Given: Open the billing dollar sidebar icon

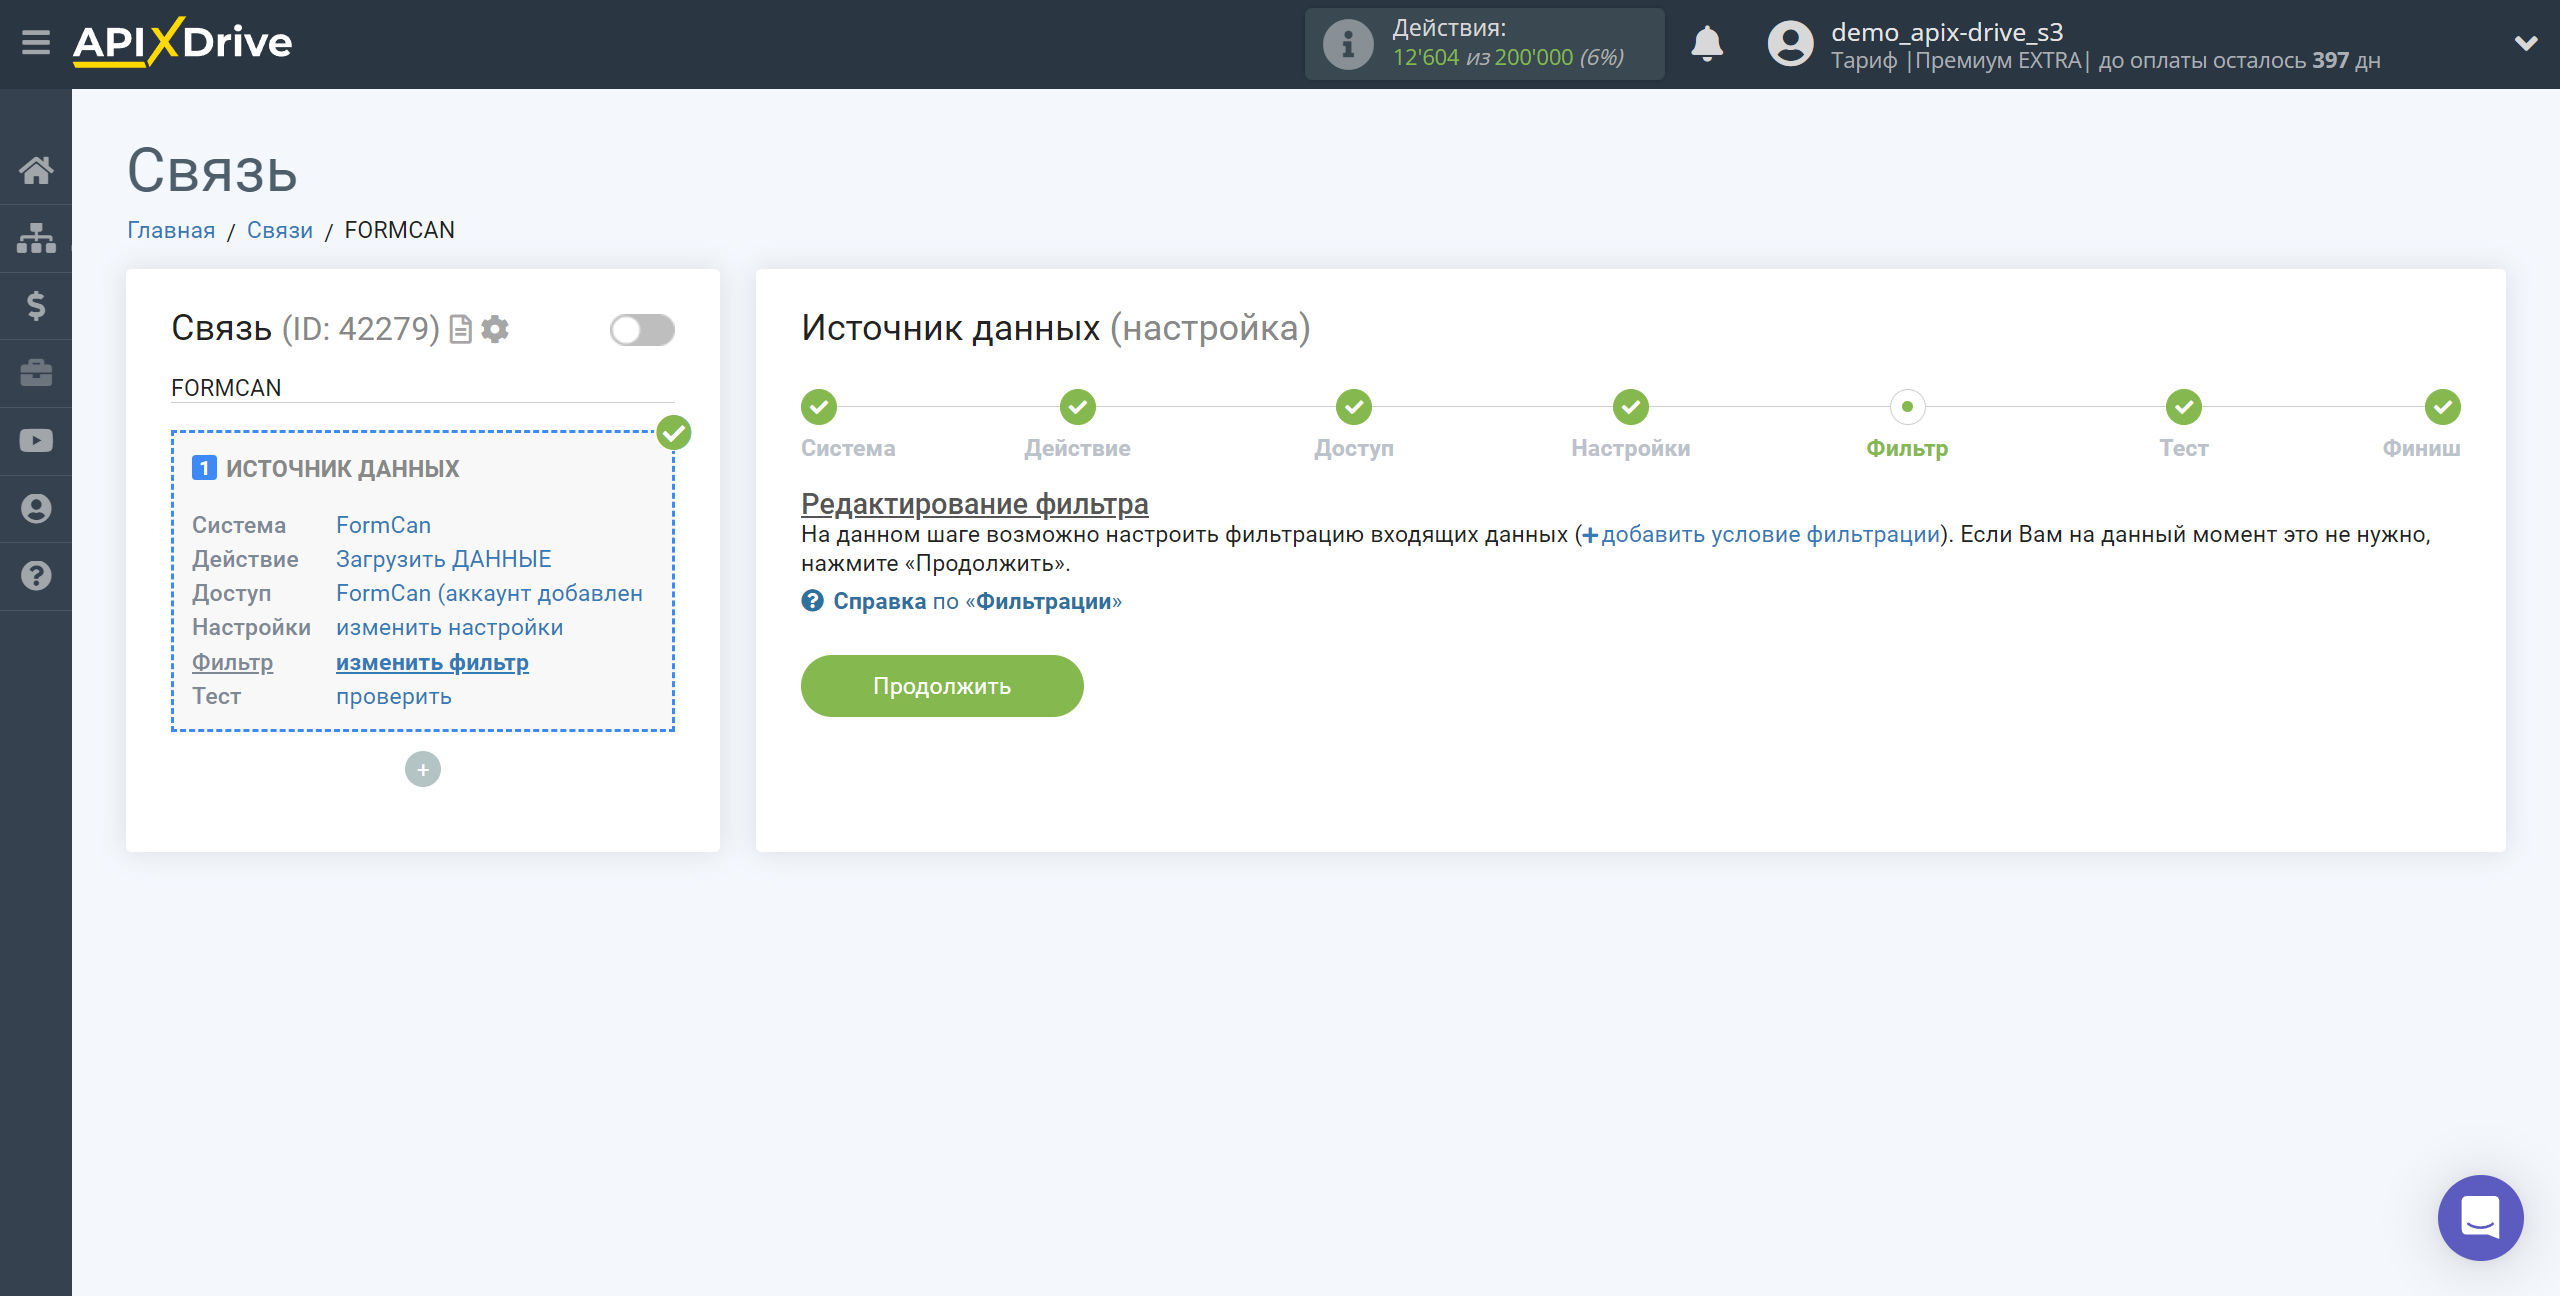Looking at the screenshot, I should click(x=36, y=305).
